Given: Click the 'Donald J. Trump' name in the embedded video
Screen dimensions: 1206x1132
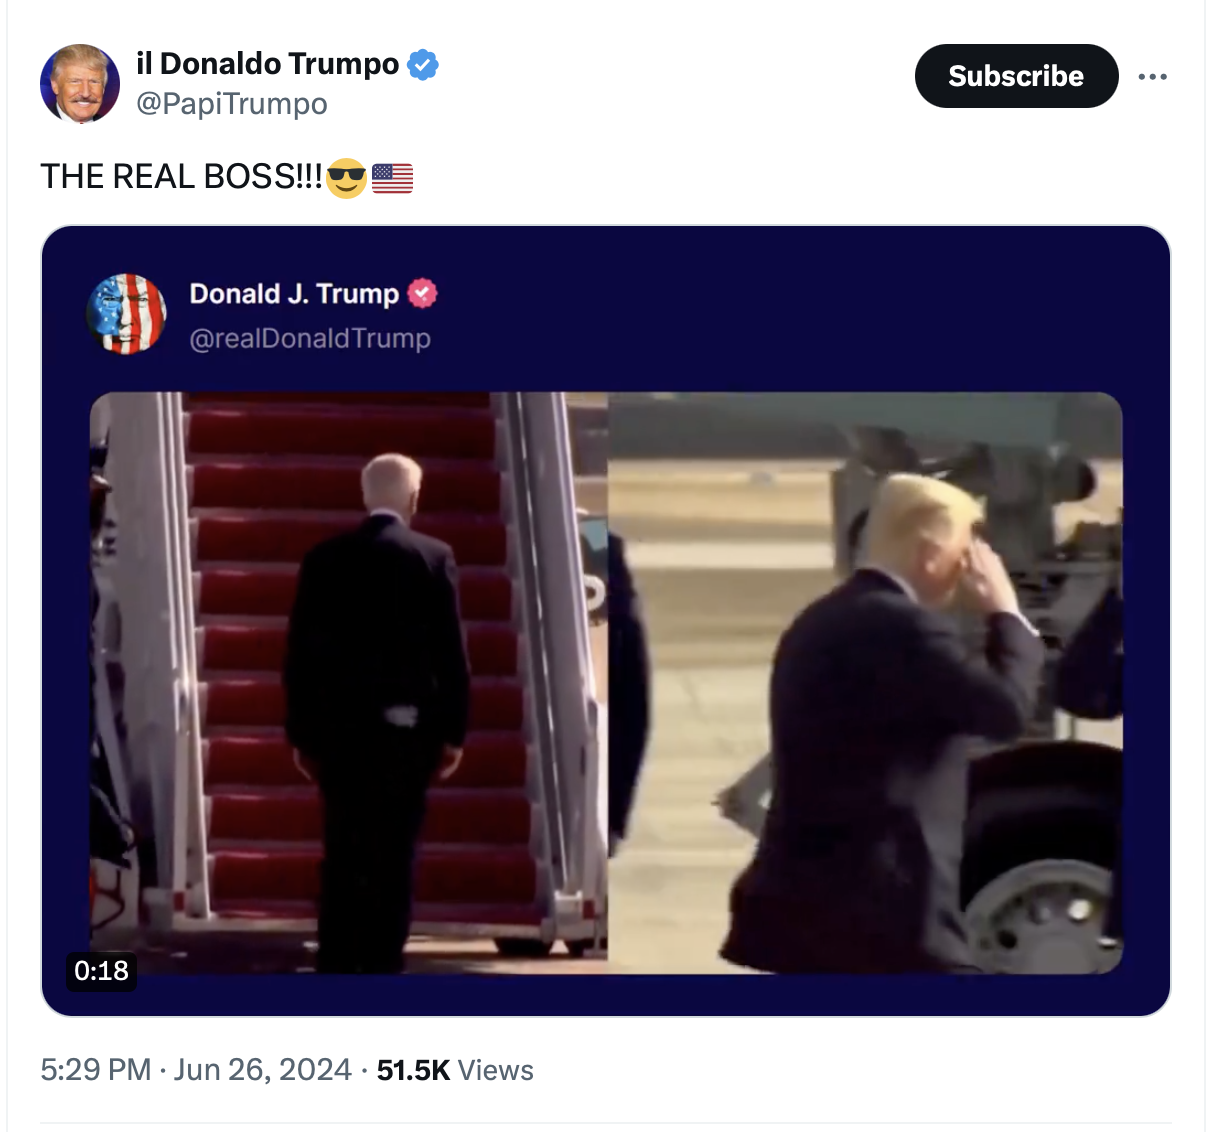Looking at the screenshot, I should 294,294.
